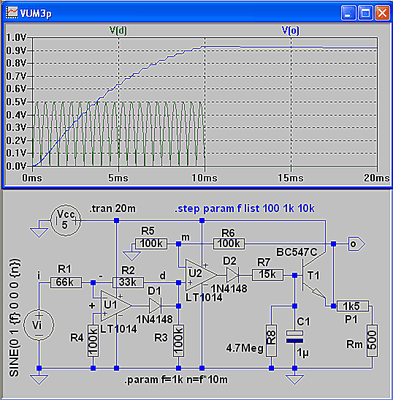Select the D2 1N4148 diode

[232, 275]
